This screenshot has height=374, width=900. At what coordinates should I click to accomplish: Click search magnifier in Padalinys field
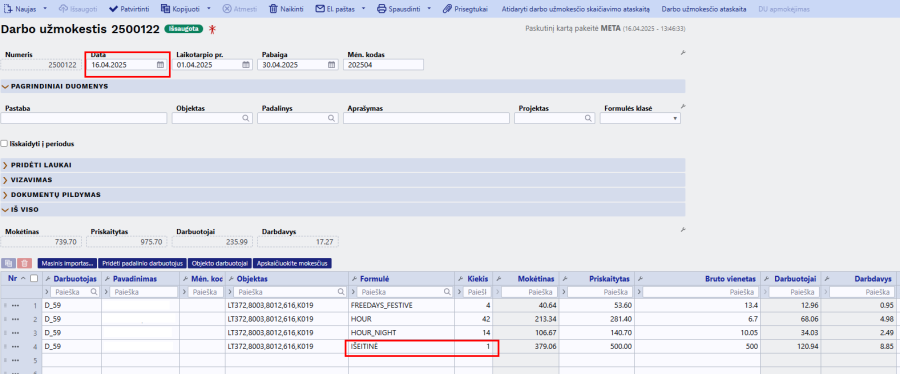331,118
